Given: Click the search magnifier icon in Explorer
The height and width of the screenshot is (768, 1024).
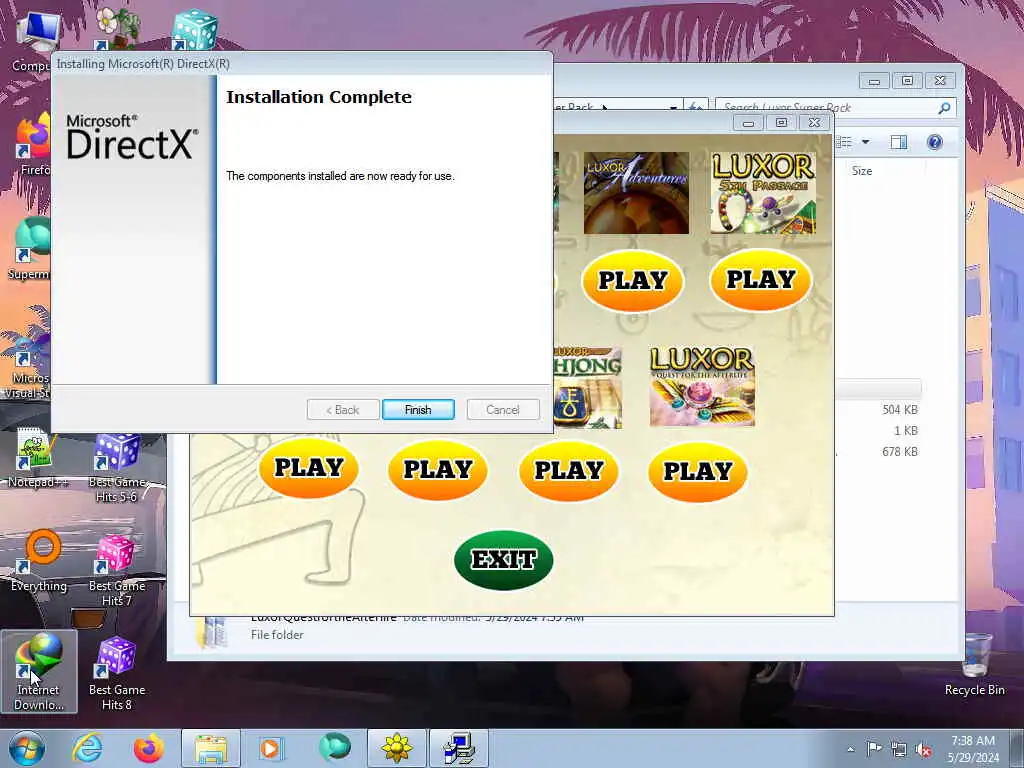Looking at the screenshot, I should tap(944, 108).
